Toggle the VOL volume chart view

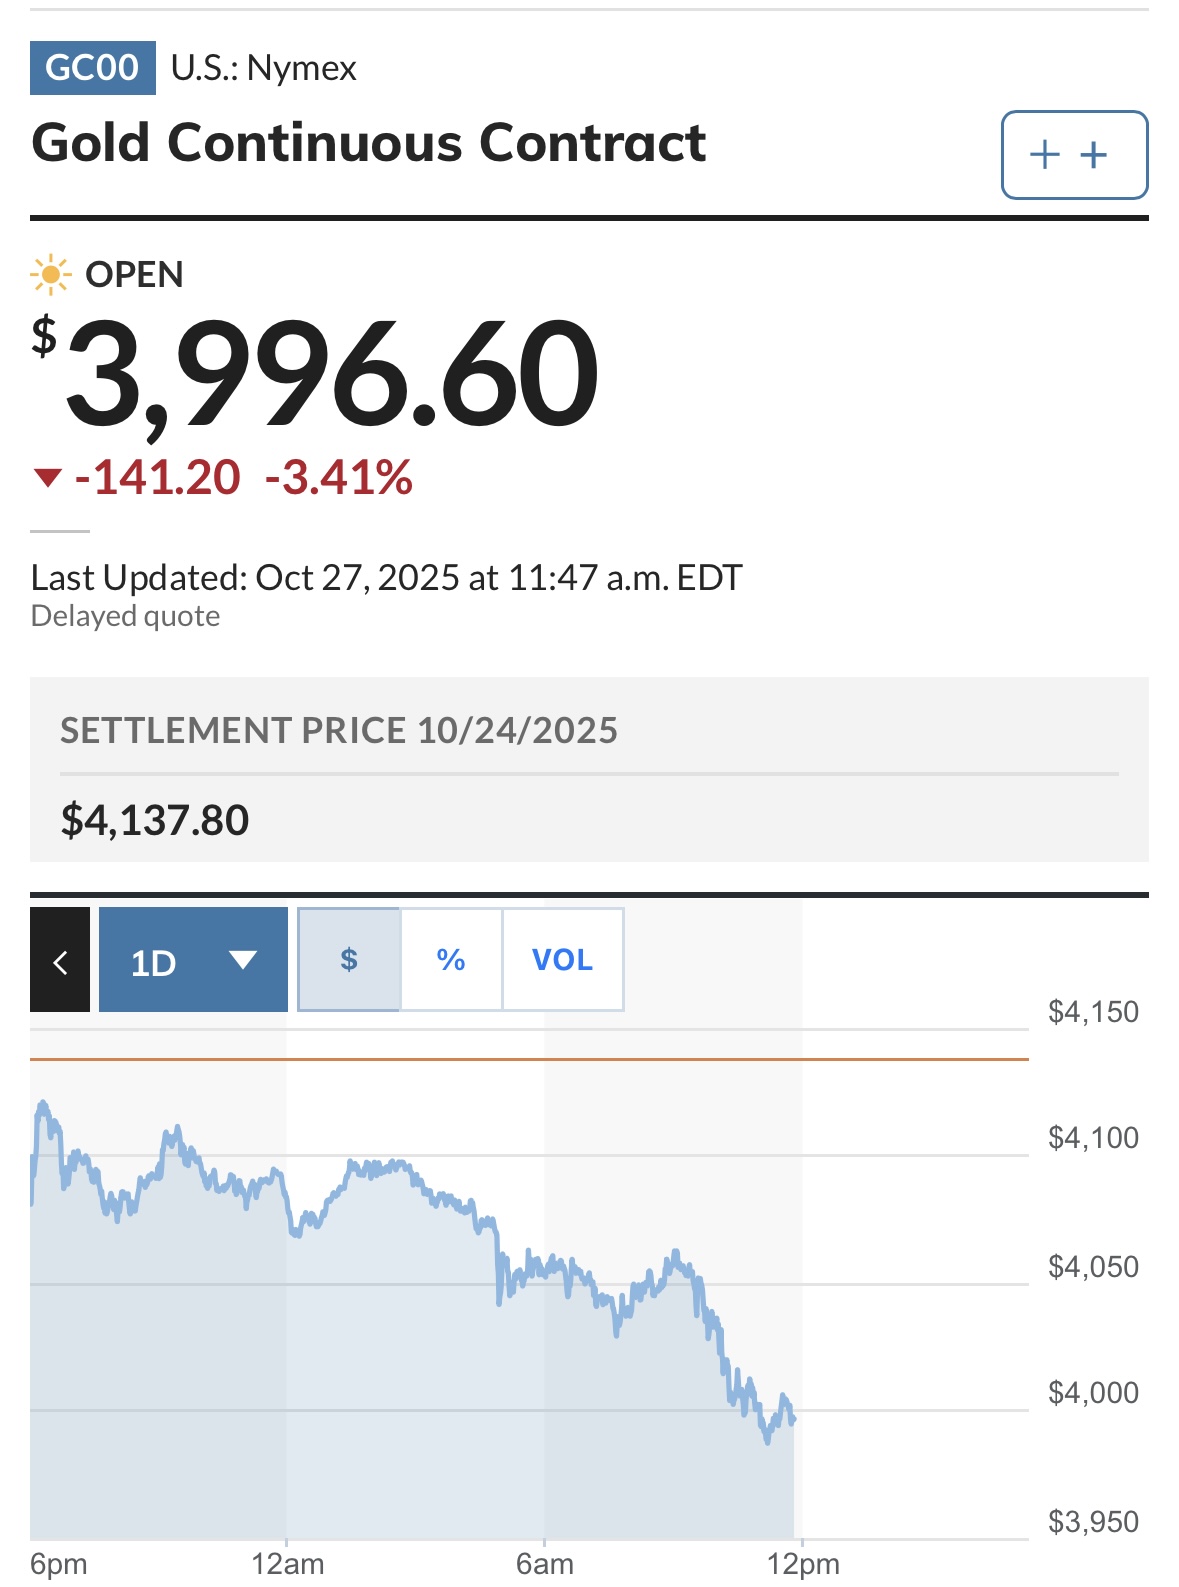tap(562, 960)
